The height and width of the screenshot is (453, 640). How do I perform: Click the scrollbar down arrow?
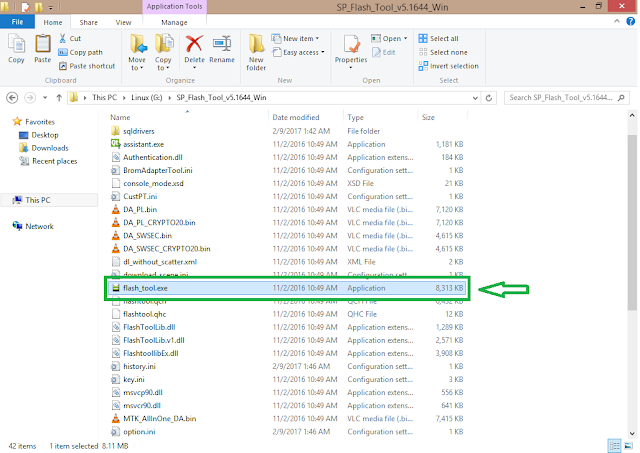pyautogui.click(x=632, y=433)
